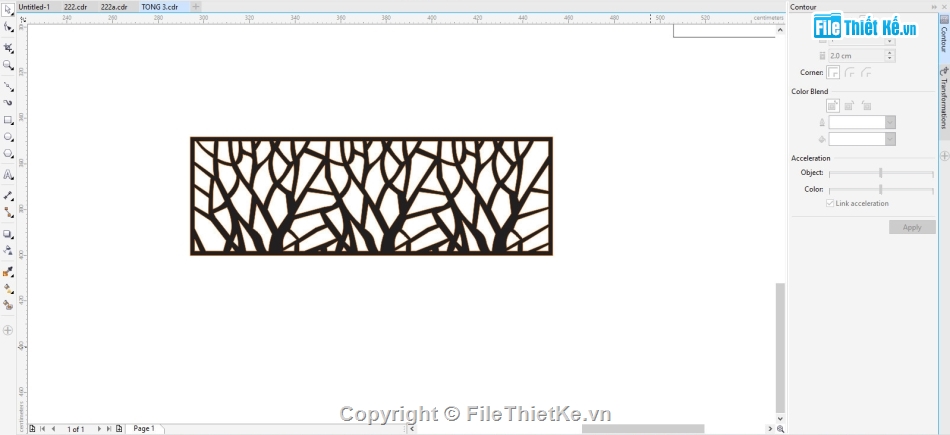Select the Text tool
This screenshot has width=950, height=435.
tap(8, 174)
